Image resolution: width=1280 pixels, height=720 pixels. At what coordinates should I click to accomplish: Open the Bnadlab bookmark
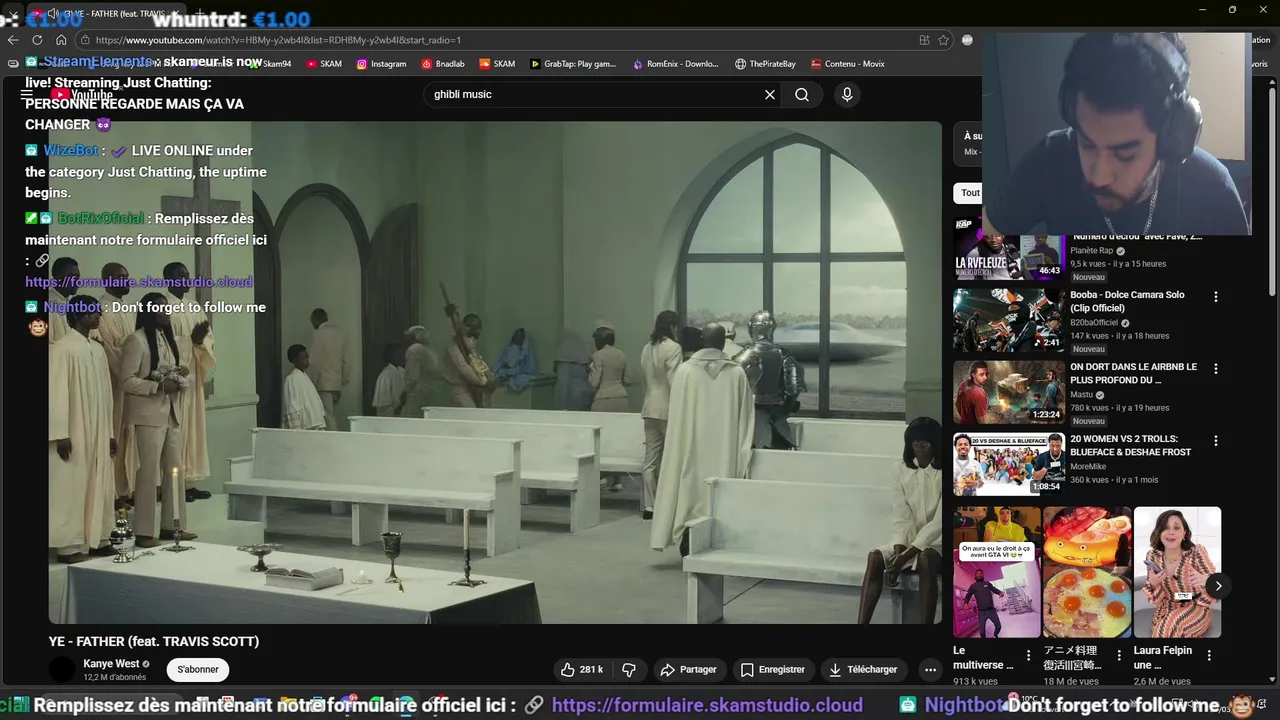coord(443,64)
